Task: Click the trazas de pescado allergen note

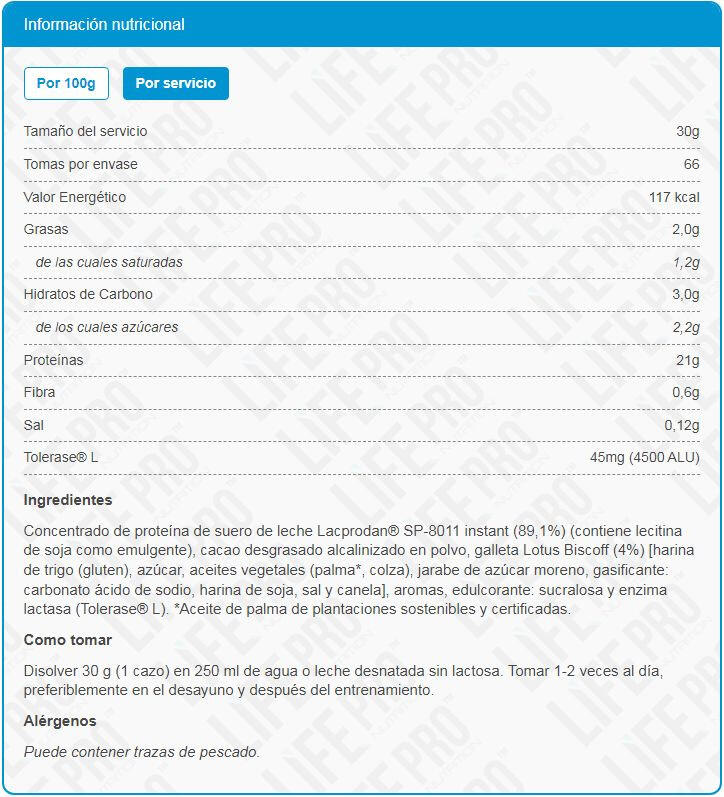Action: 141,752
